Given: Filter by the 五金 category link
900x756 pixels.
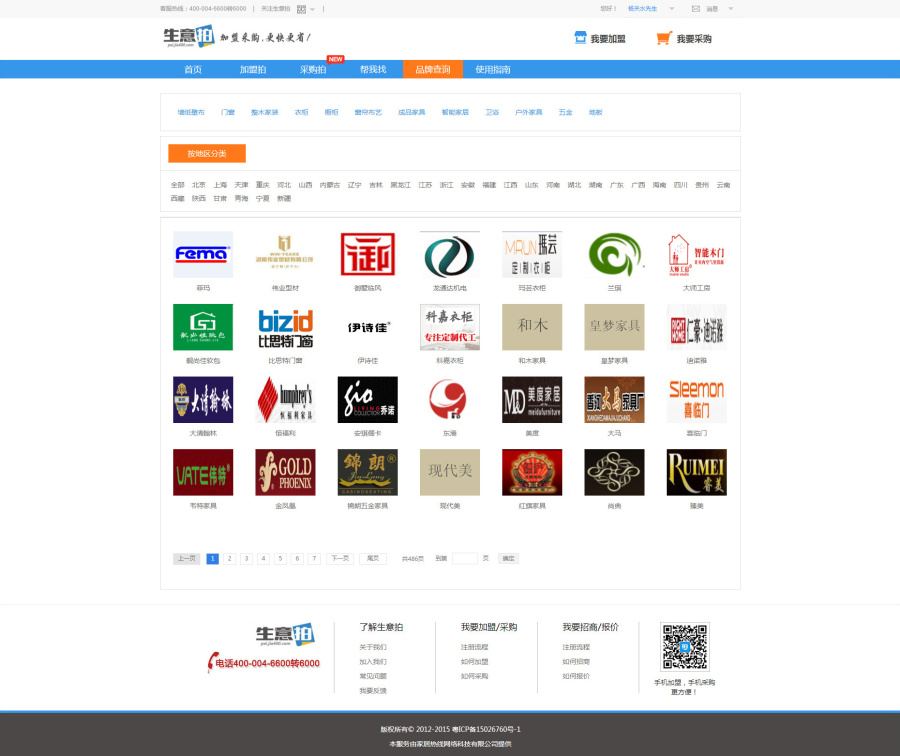Looking at the screenshot, I should point(565,113).
